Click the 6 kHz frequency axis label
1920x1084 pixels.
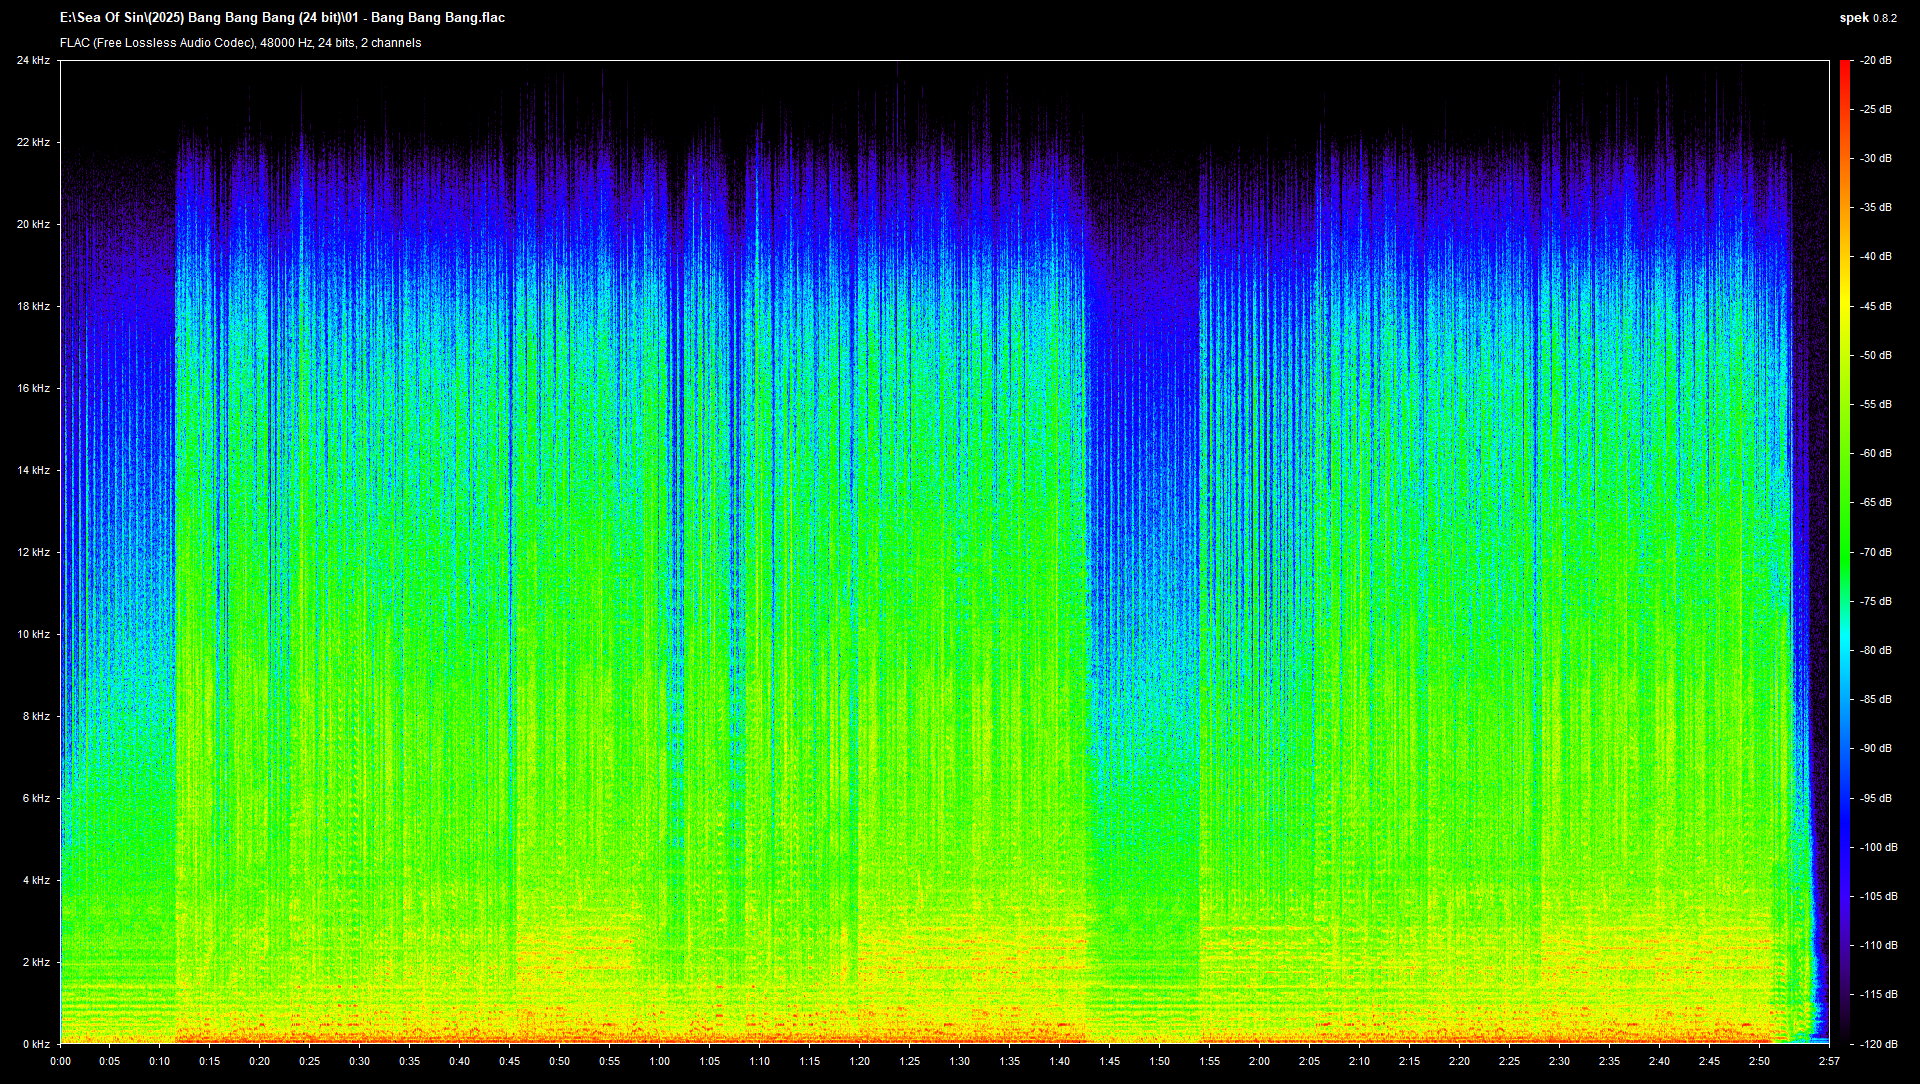click(x=35, y=798)
